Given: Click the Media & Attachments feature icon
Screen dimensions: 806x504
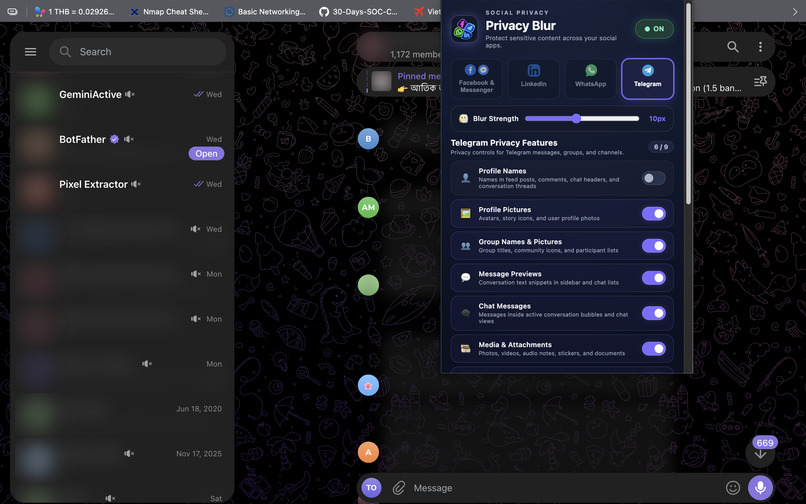Looking at the screenshot, I should [x=465, y=349].
